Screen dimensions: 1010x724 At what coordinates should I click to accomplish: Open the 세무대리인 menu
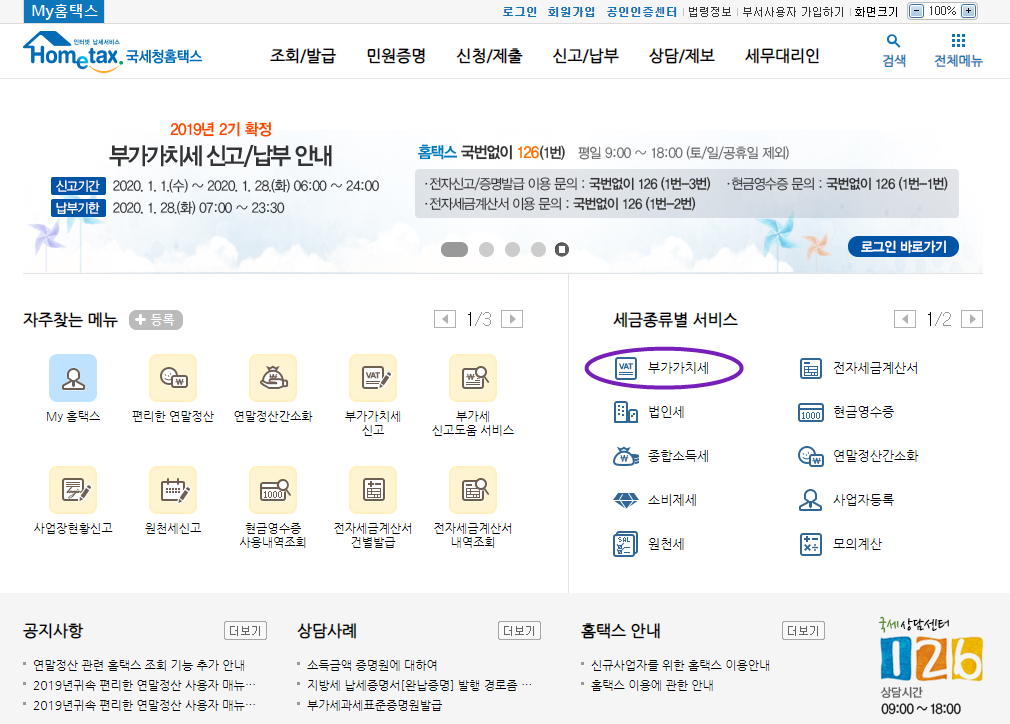782,56
